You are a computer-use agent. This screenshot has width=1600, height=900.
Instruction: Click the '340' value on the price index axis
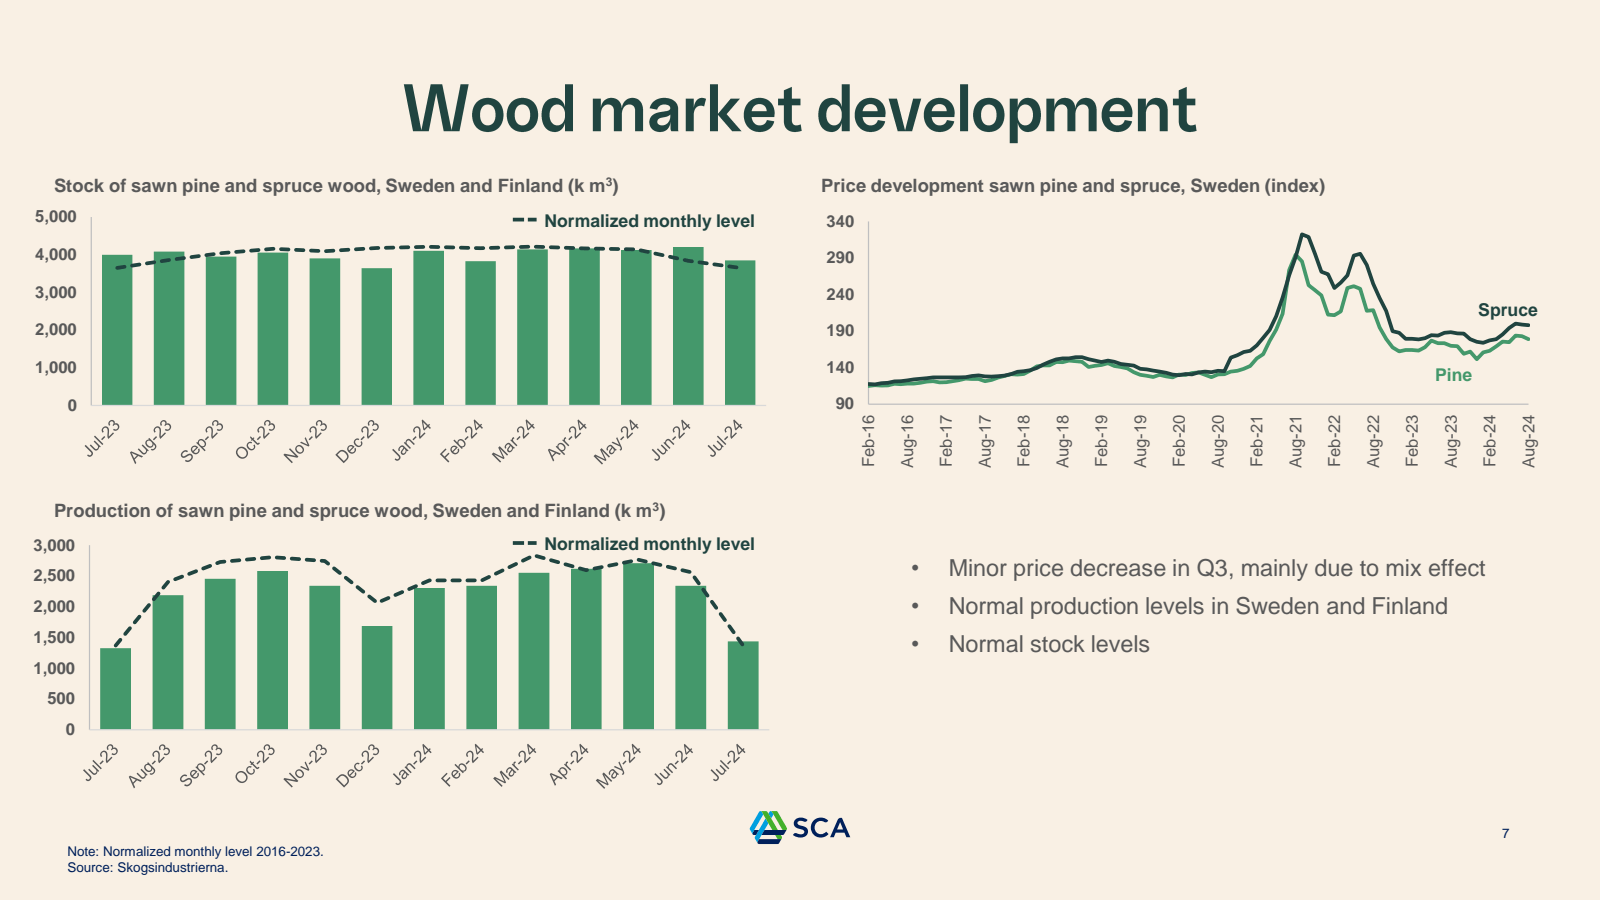(840, 222)
